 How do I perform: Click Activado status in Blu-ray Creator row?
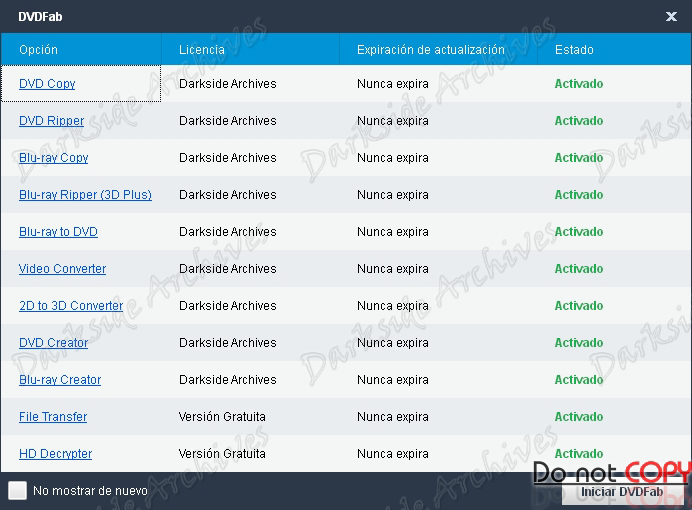[579, 380]
